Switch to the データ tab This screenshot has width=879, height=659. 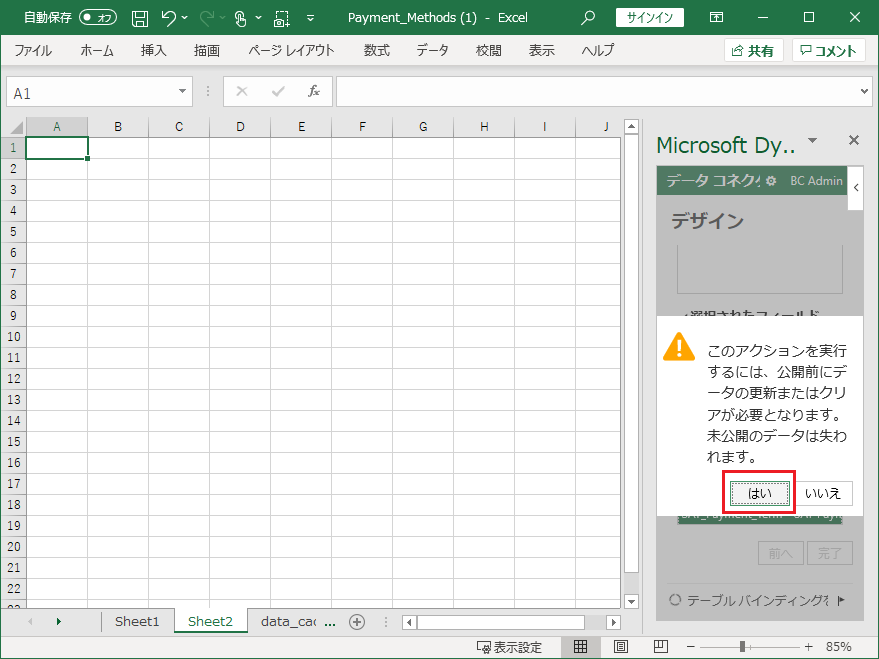(x=432, y=50)
